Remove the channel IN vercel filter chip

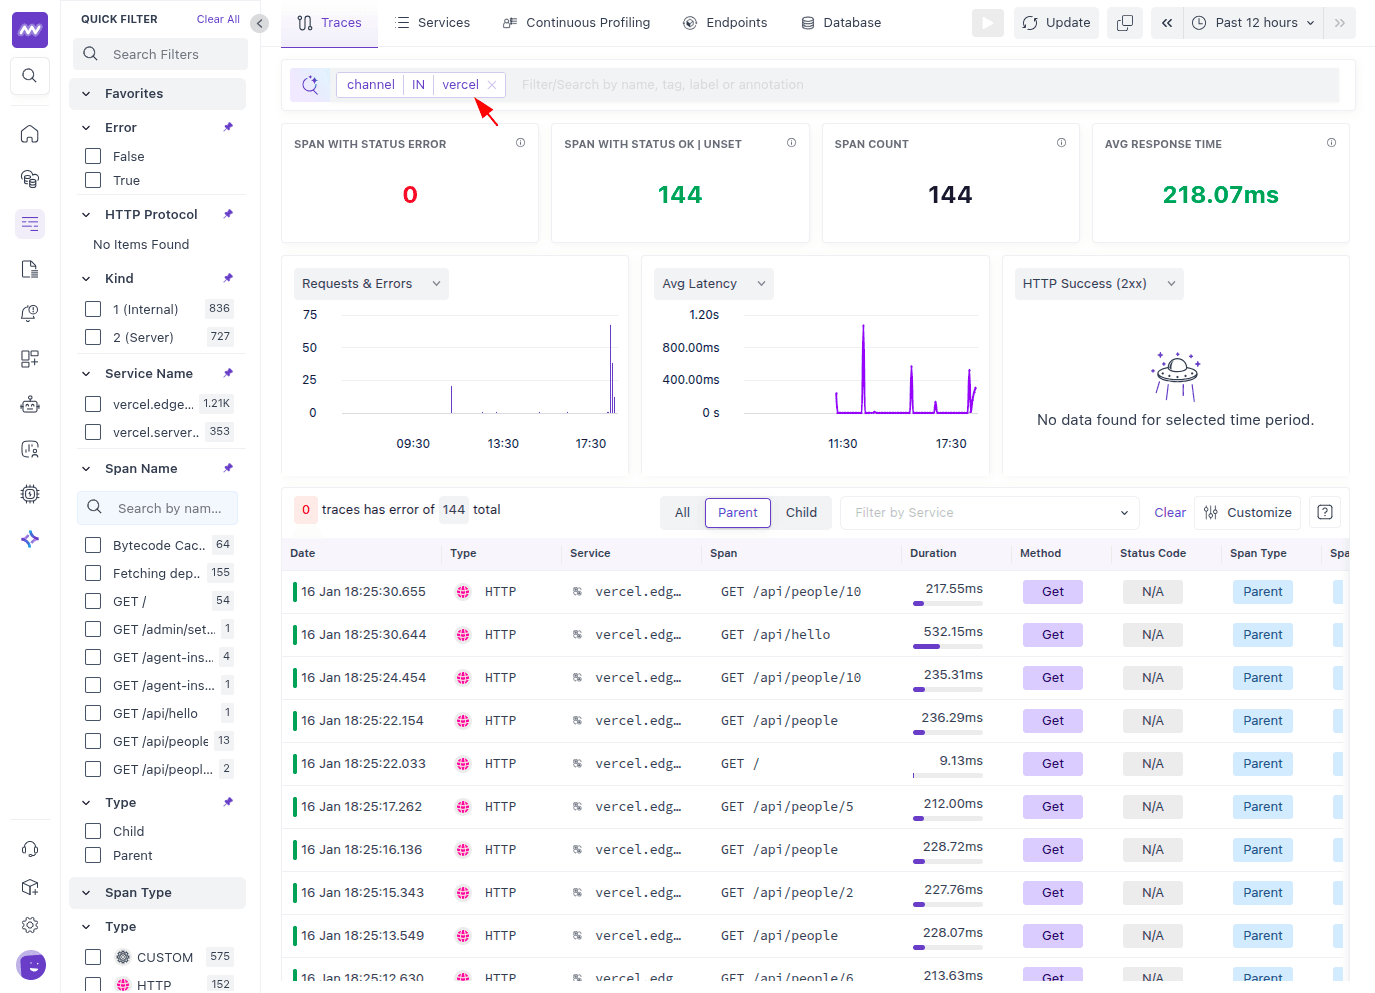tap(492, 84)
